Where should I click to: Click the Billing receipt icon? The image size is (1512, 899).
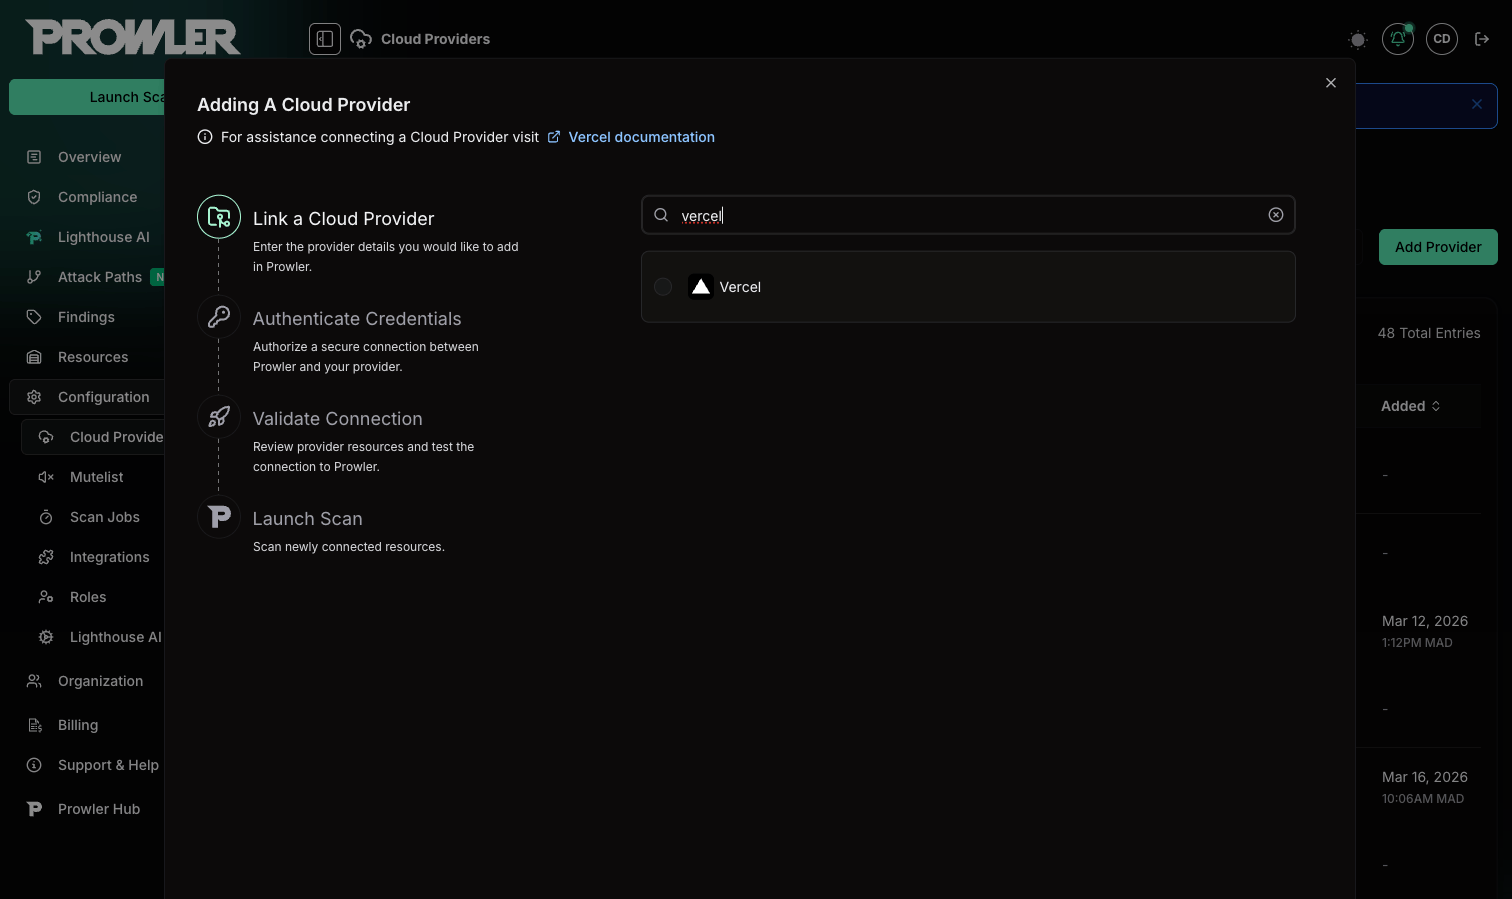coord(34,725)
